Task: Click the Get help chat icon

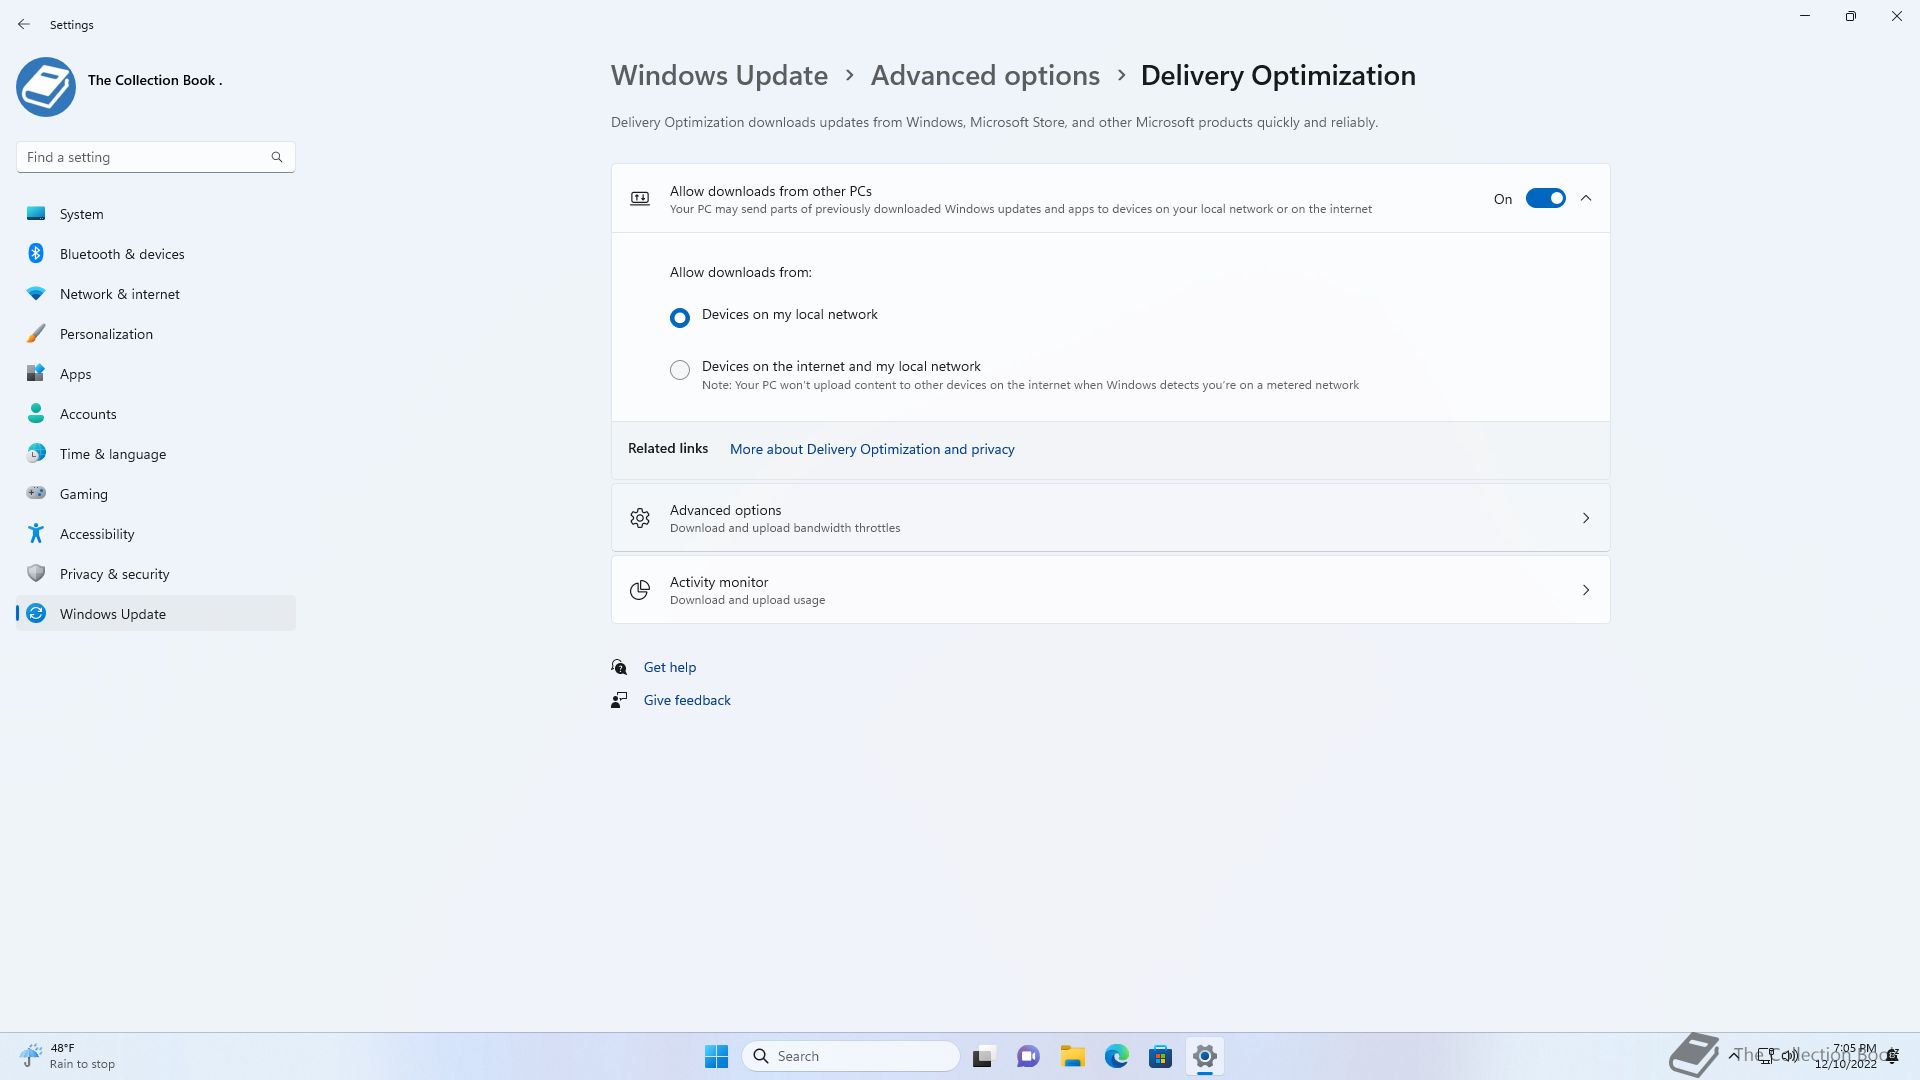Action: 619,667
